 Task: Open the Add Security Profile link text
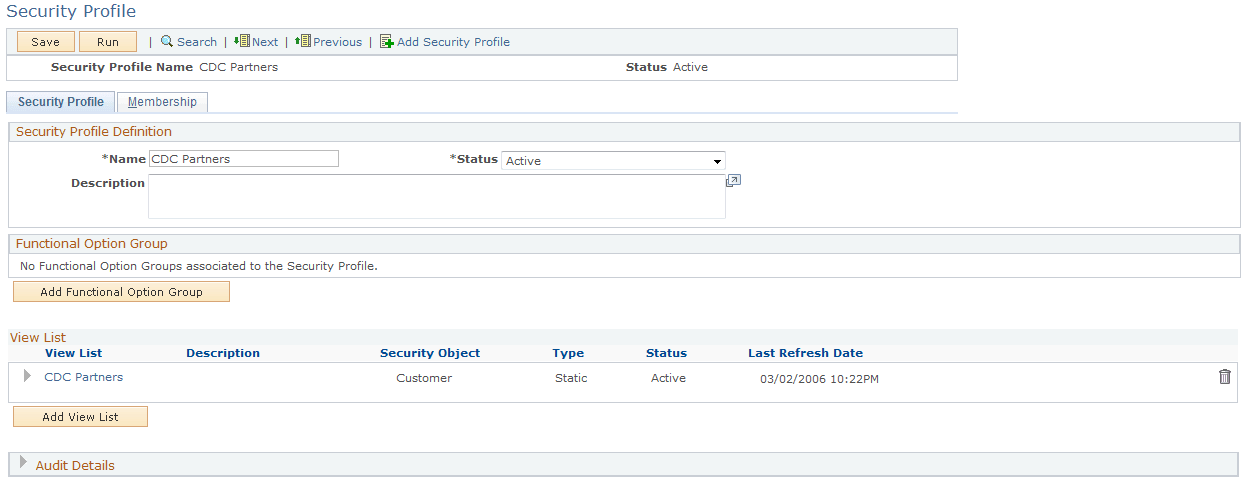(x=453, y=42)
